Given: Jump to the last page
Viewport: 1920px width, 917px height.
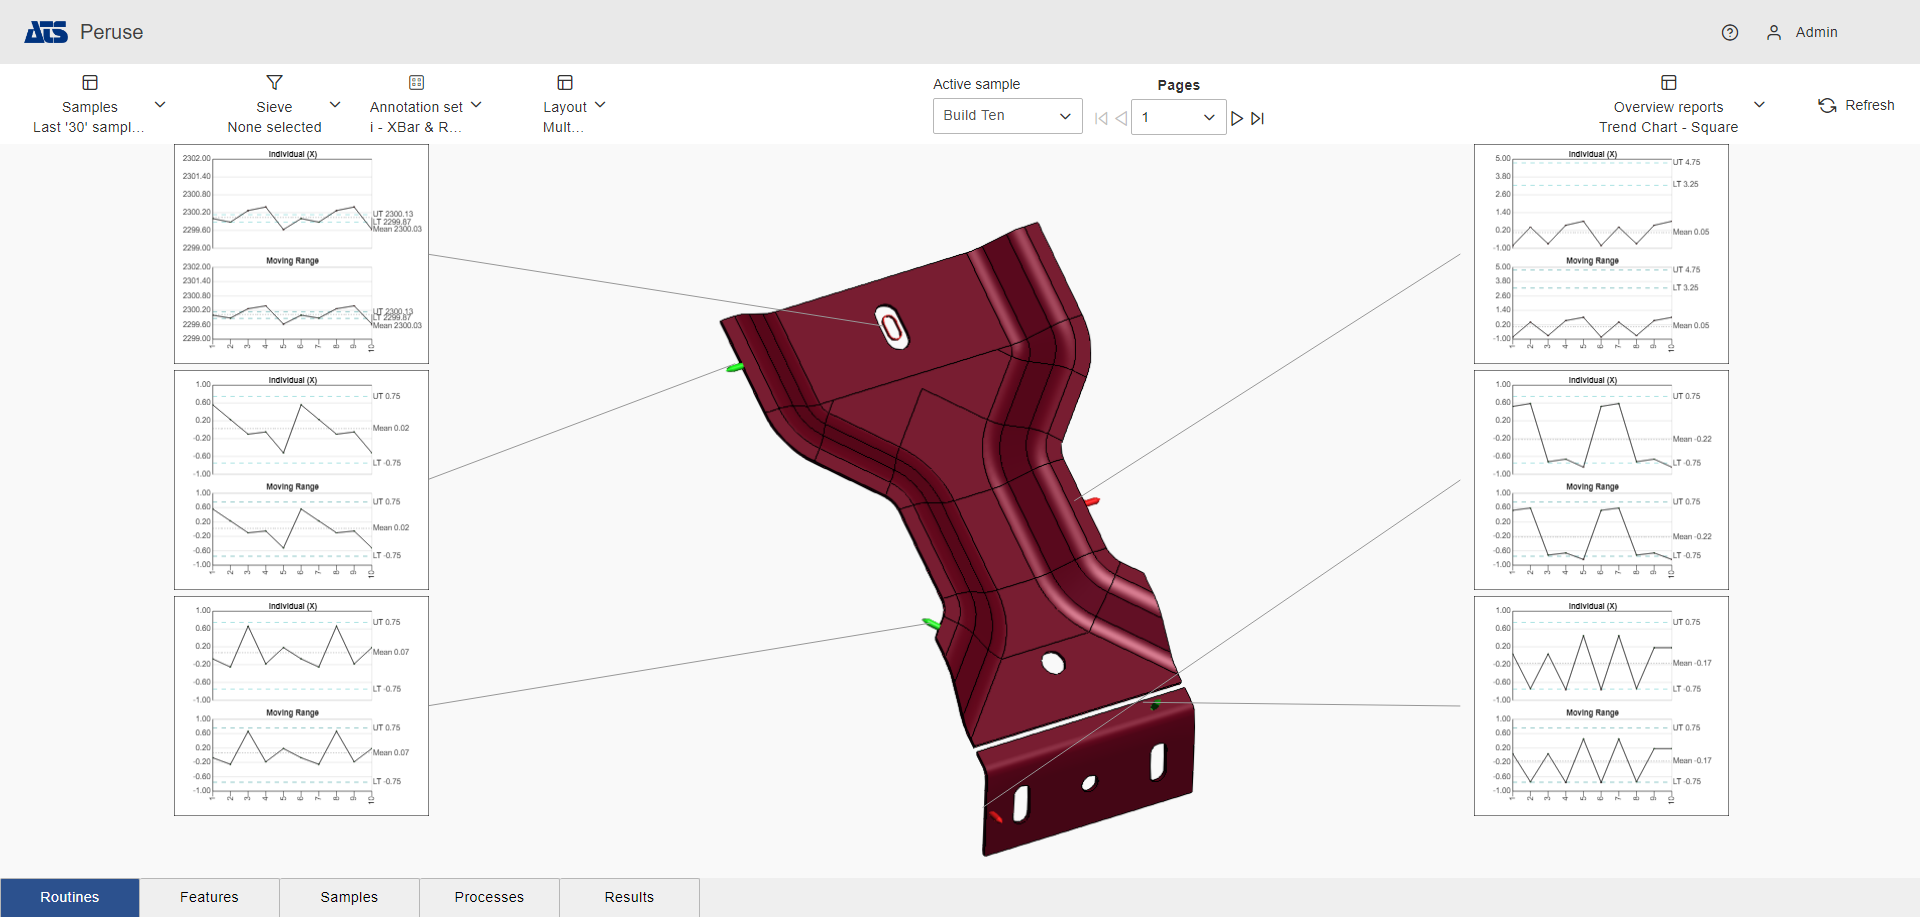Looking at the screenshot, I should point(1258,118).
